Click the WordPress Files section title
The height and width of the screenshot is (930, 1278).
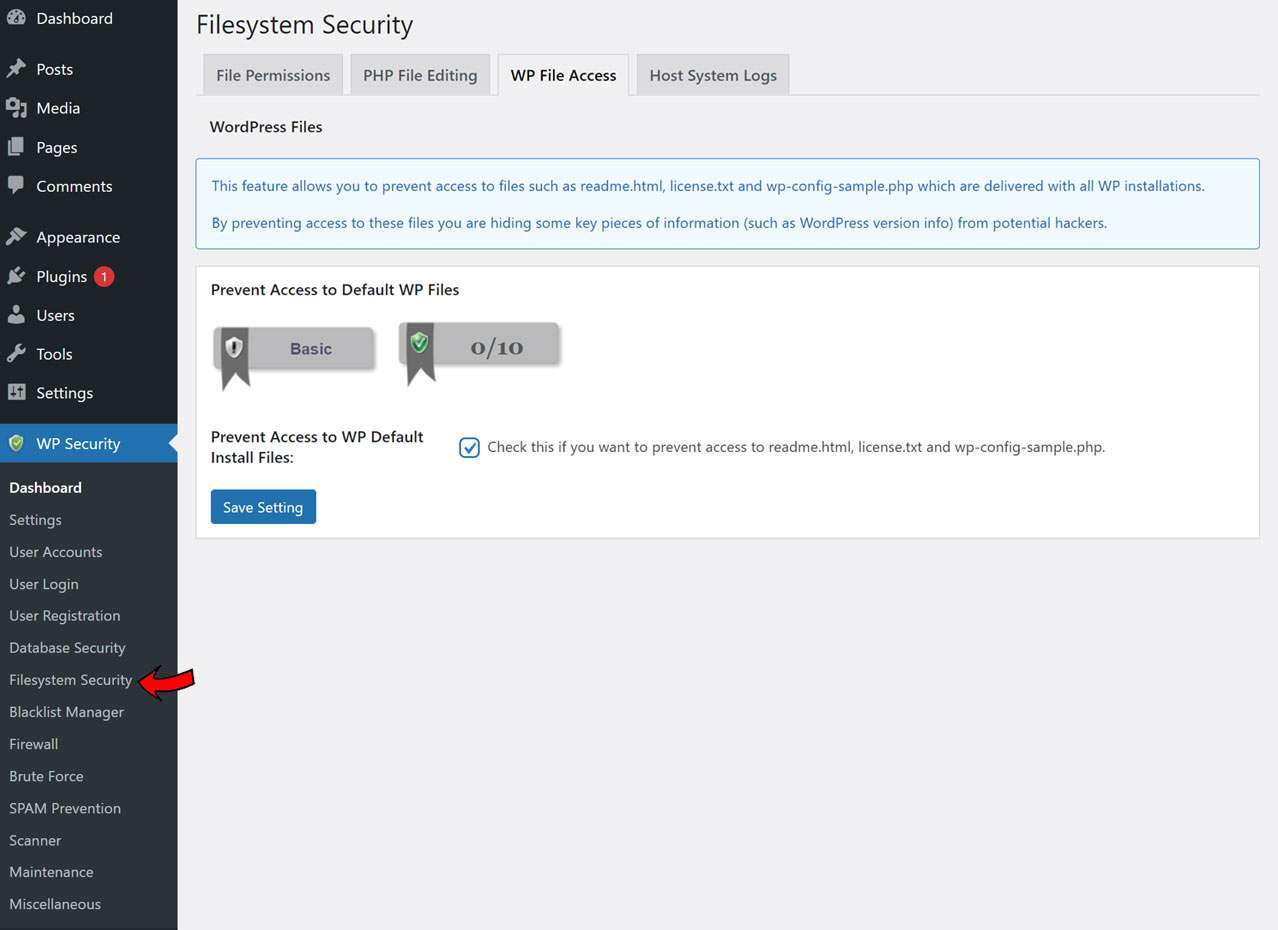[x=266, y=127]
